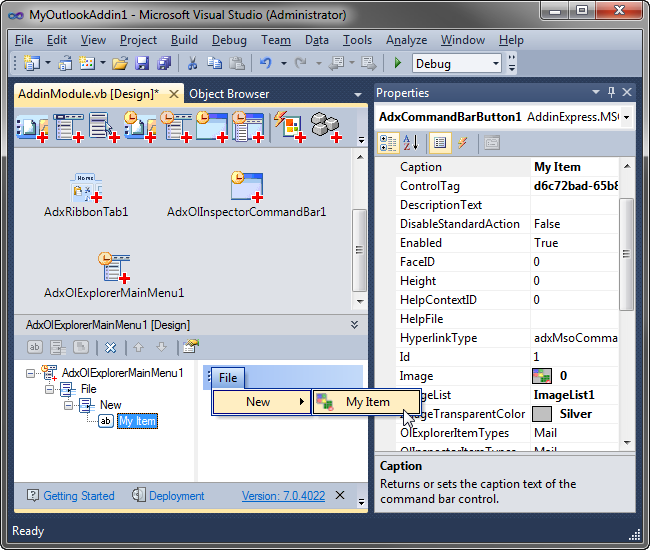Click the Add New Item toolbar icon
Viewport: 650px width, 550px height.
[87, 63]
